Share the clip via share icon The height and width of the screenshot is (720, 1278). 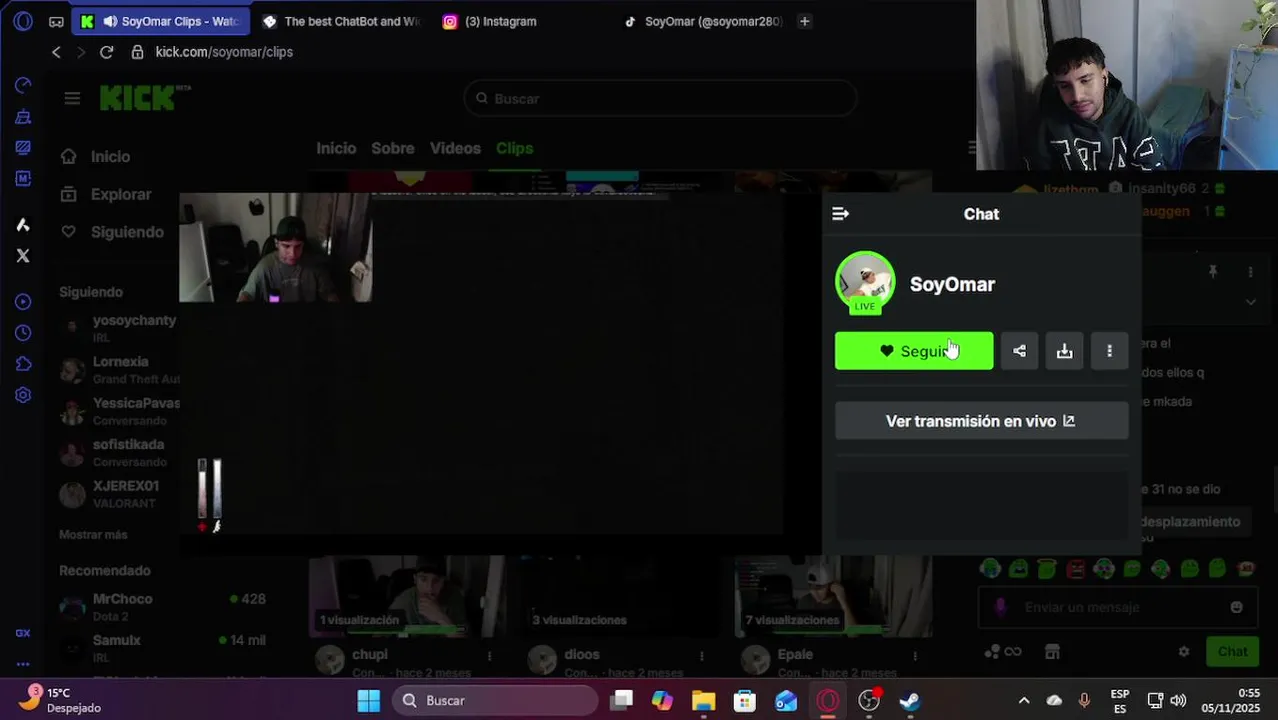point(1019,351)
